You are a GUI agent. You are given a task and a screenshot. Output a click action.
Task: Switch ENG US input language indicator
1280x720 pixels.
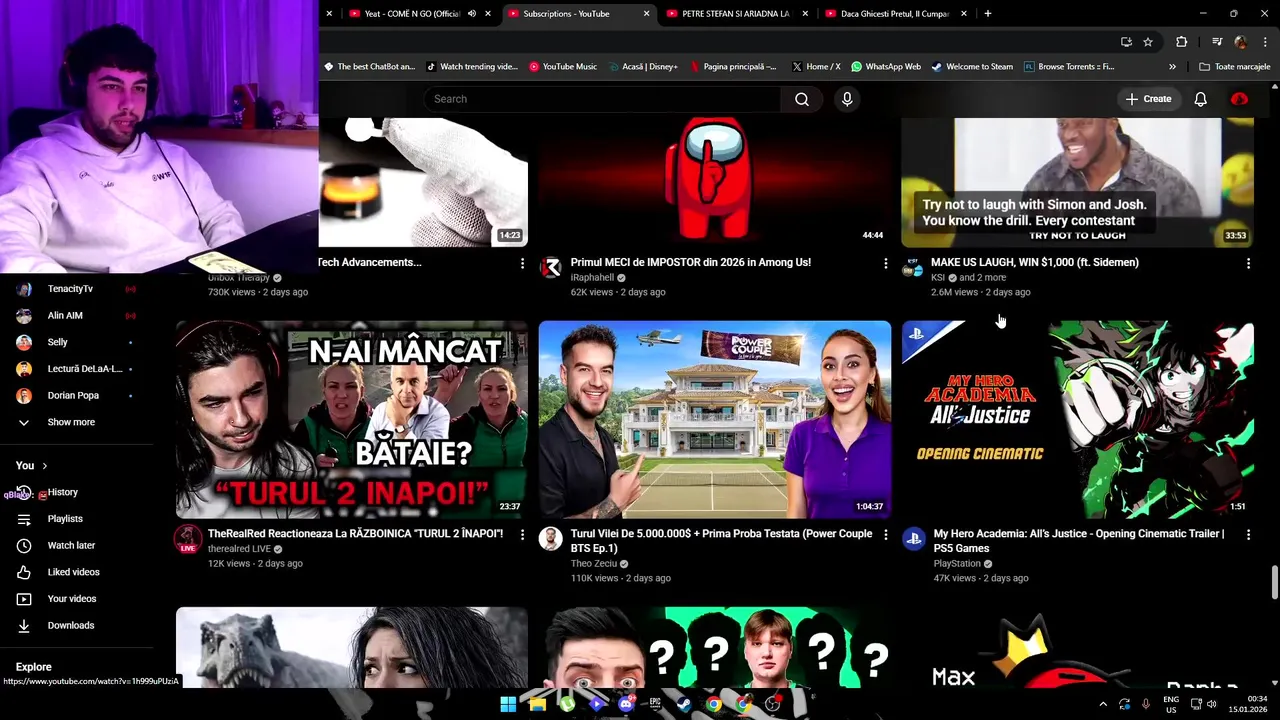pyautogui.click(x=1171, y=704)
